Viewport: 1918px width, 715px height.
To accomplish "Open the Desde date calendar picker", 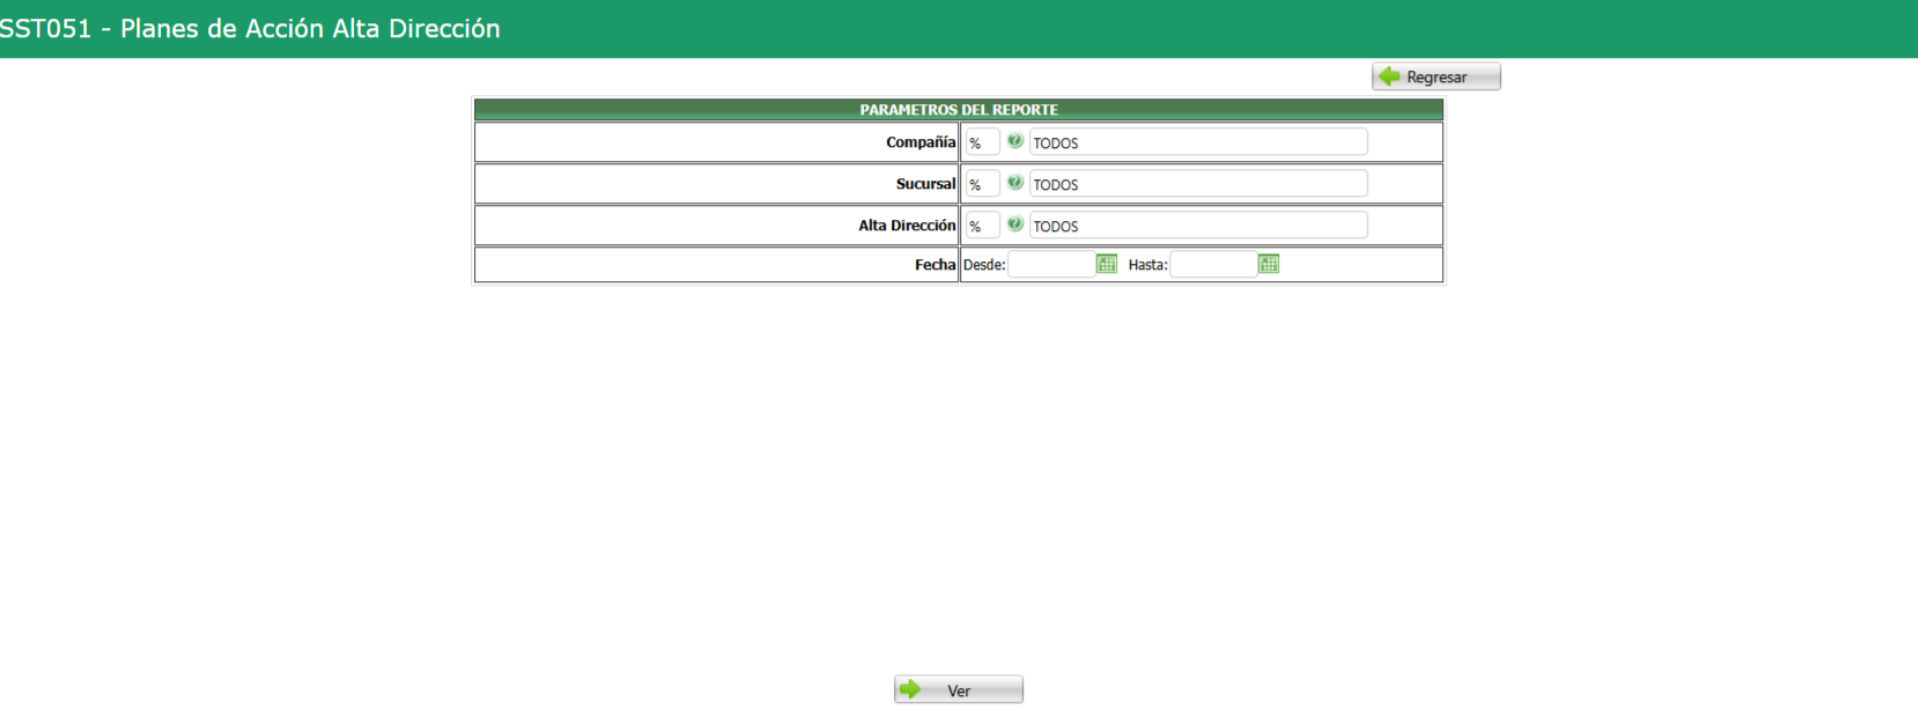I will [1107, 264].
